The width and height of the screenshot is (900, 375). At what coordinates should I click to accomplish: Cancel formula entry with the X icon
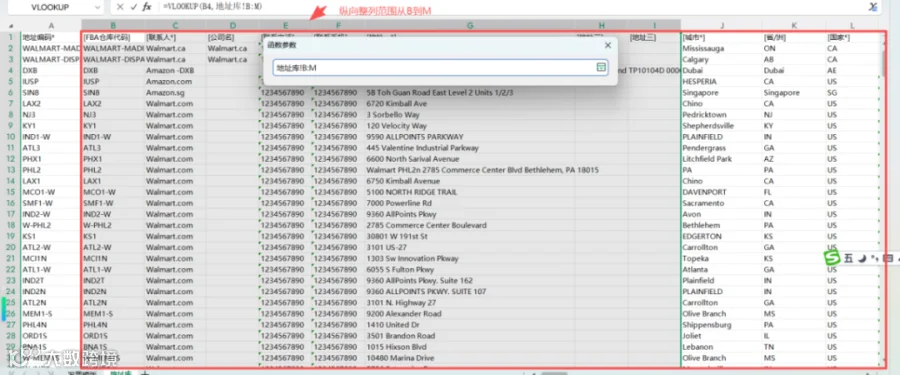click(119, 7)
